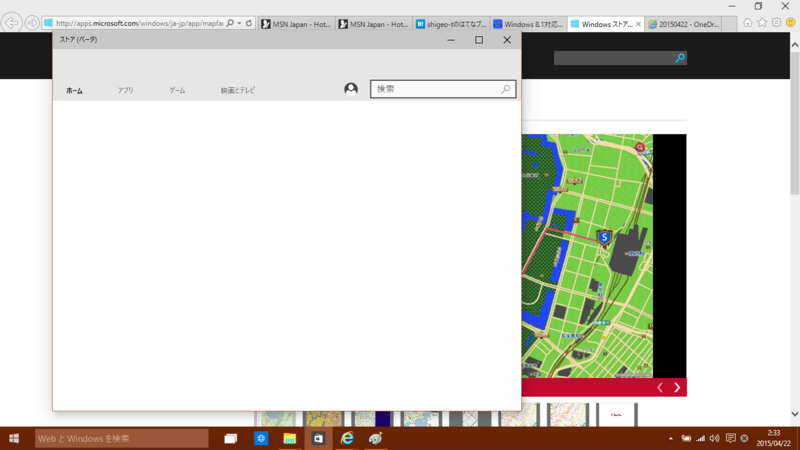Select the 映画とテレビ tab in Store

pyautogui.click(x=238, y=90)
